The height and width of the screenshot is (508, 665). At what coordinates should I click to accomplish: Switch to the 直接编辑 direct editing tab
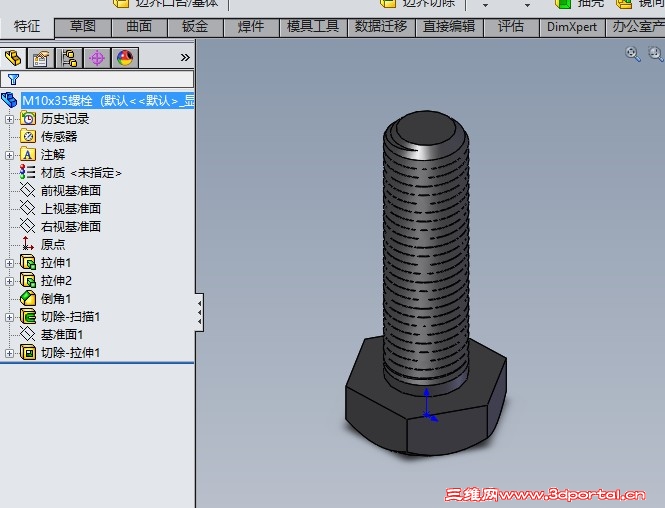[449, 27]
